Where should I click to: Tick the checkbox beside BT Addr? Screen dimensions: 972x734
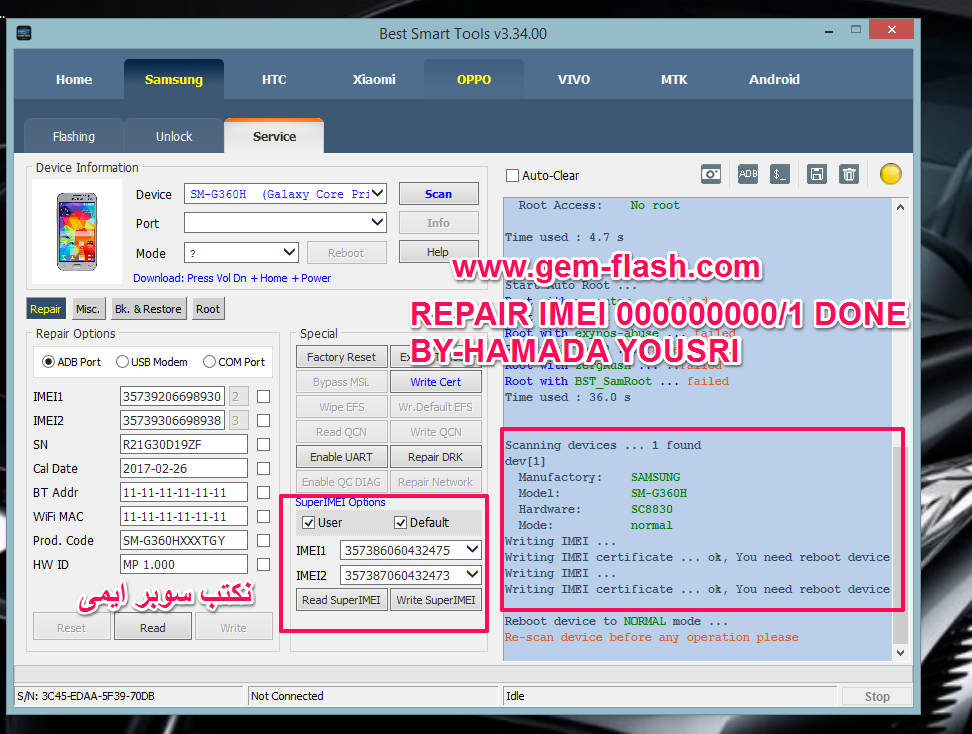263,492
